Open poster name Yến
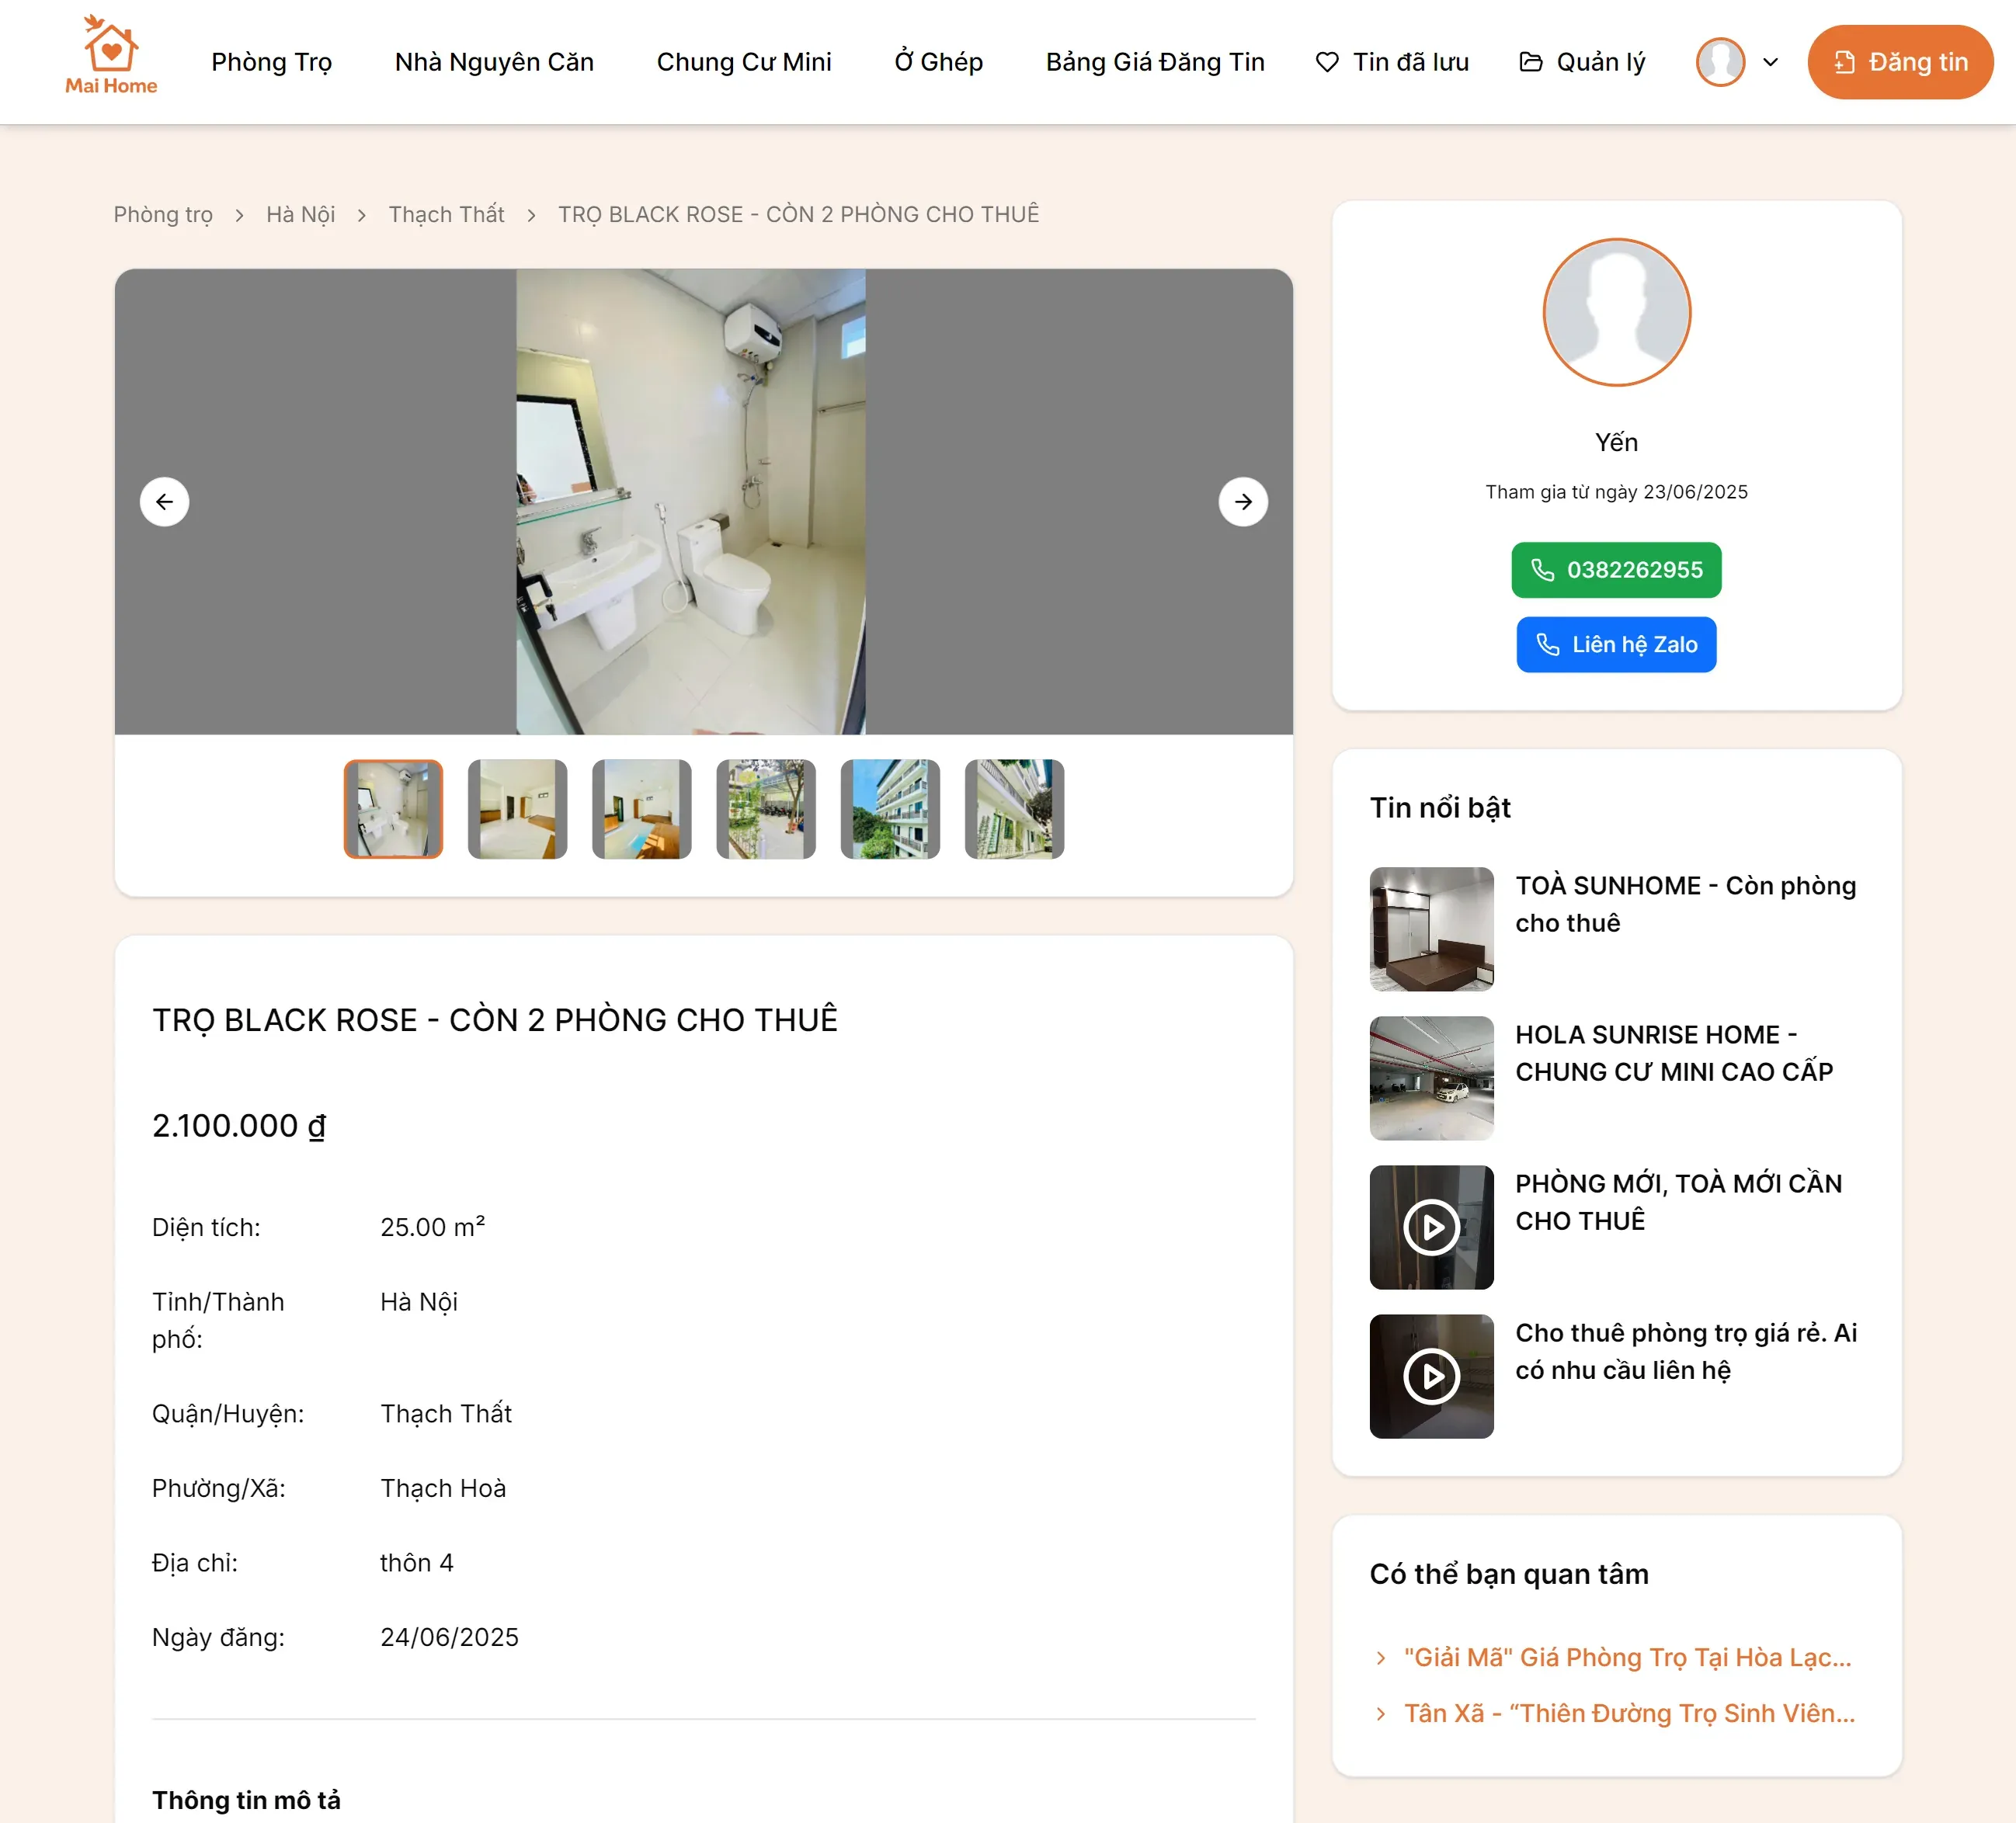 (x=1616, y=442)
